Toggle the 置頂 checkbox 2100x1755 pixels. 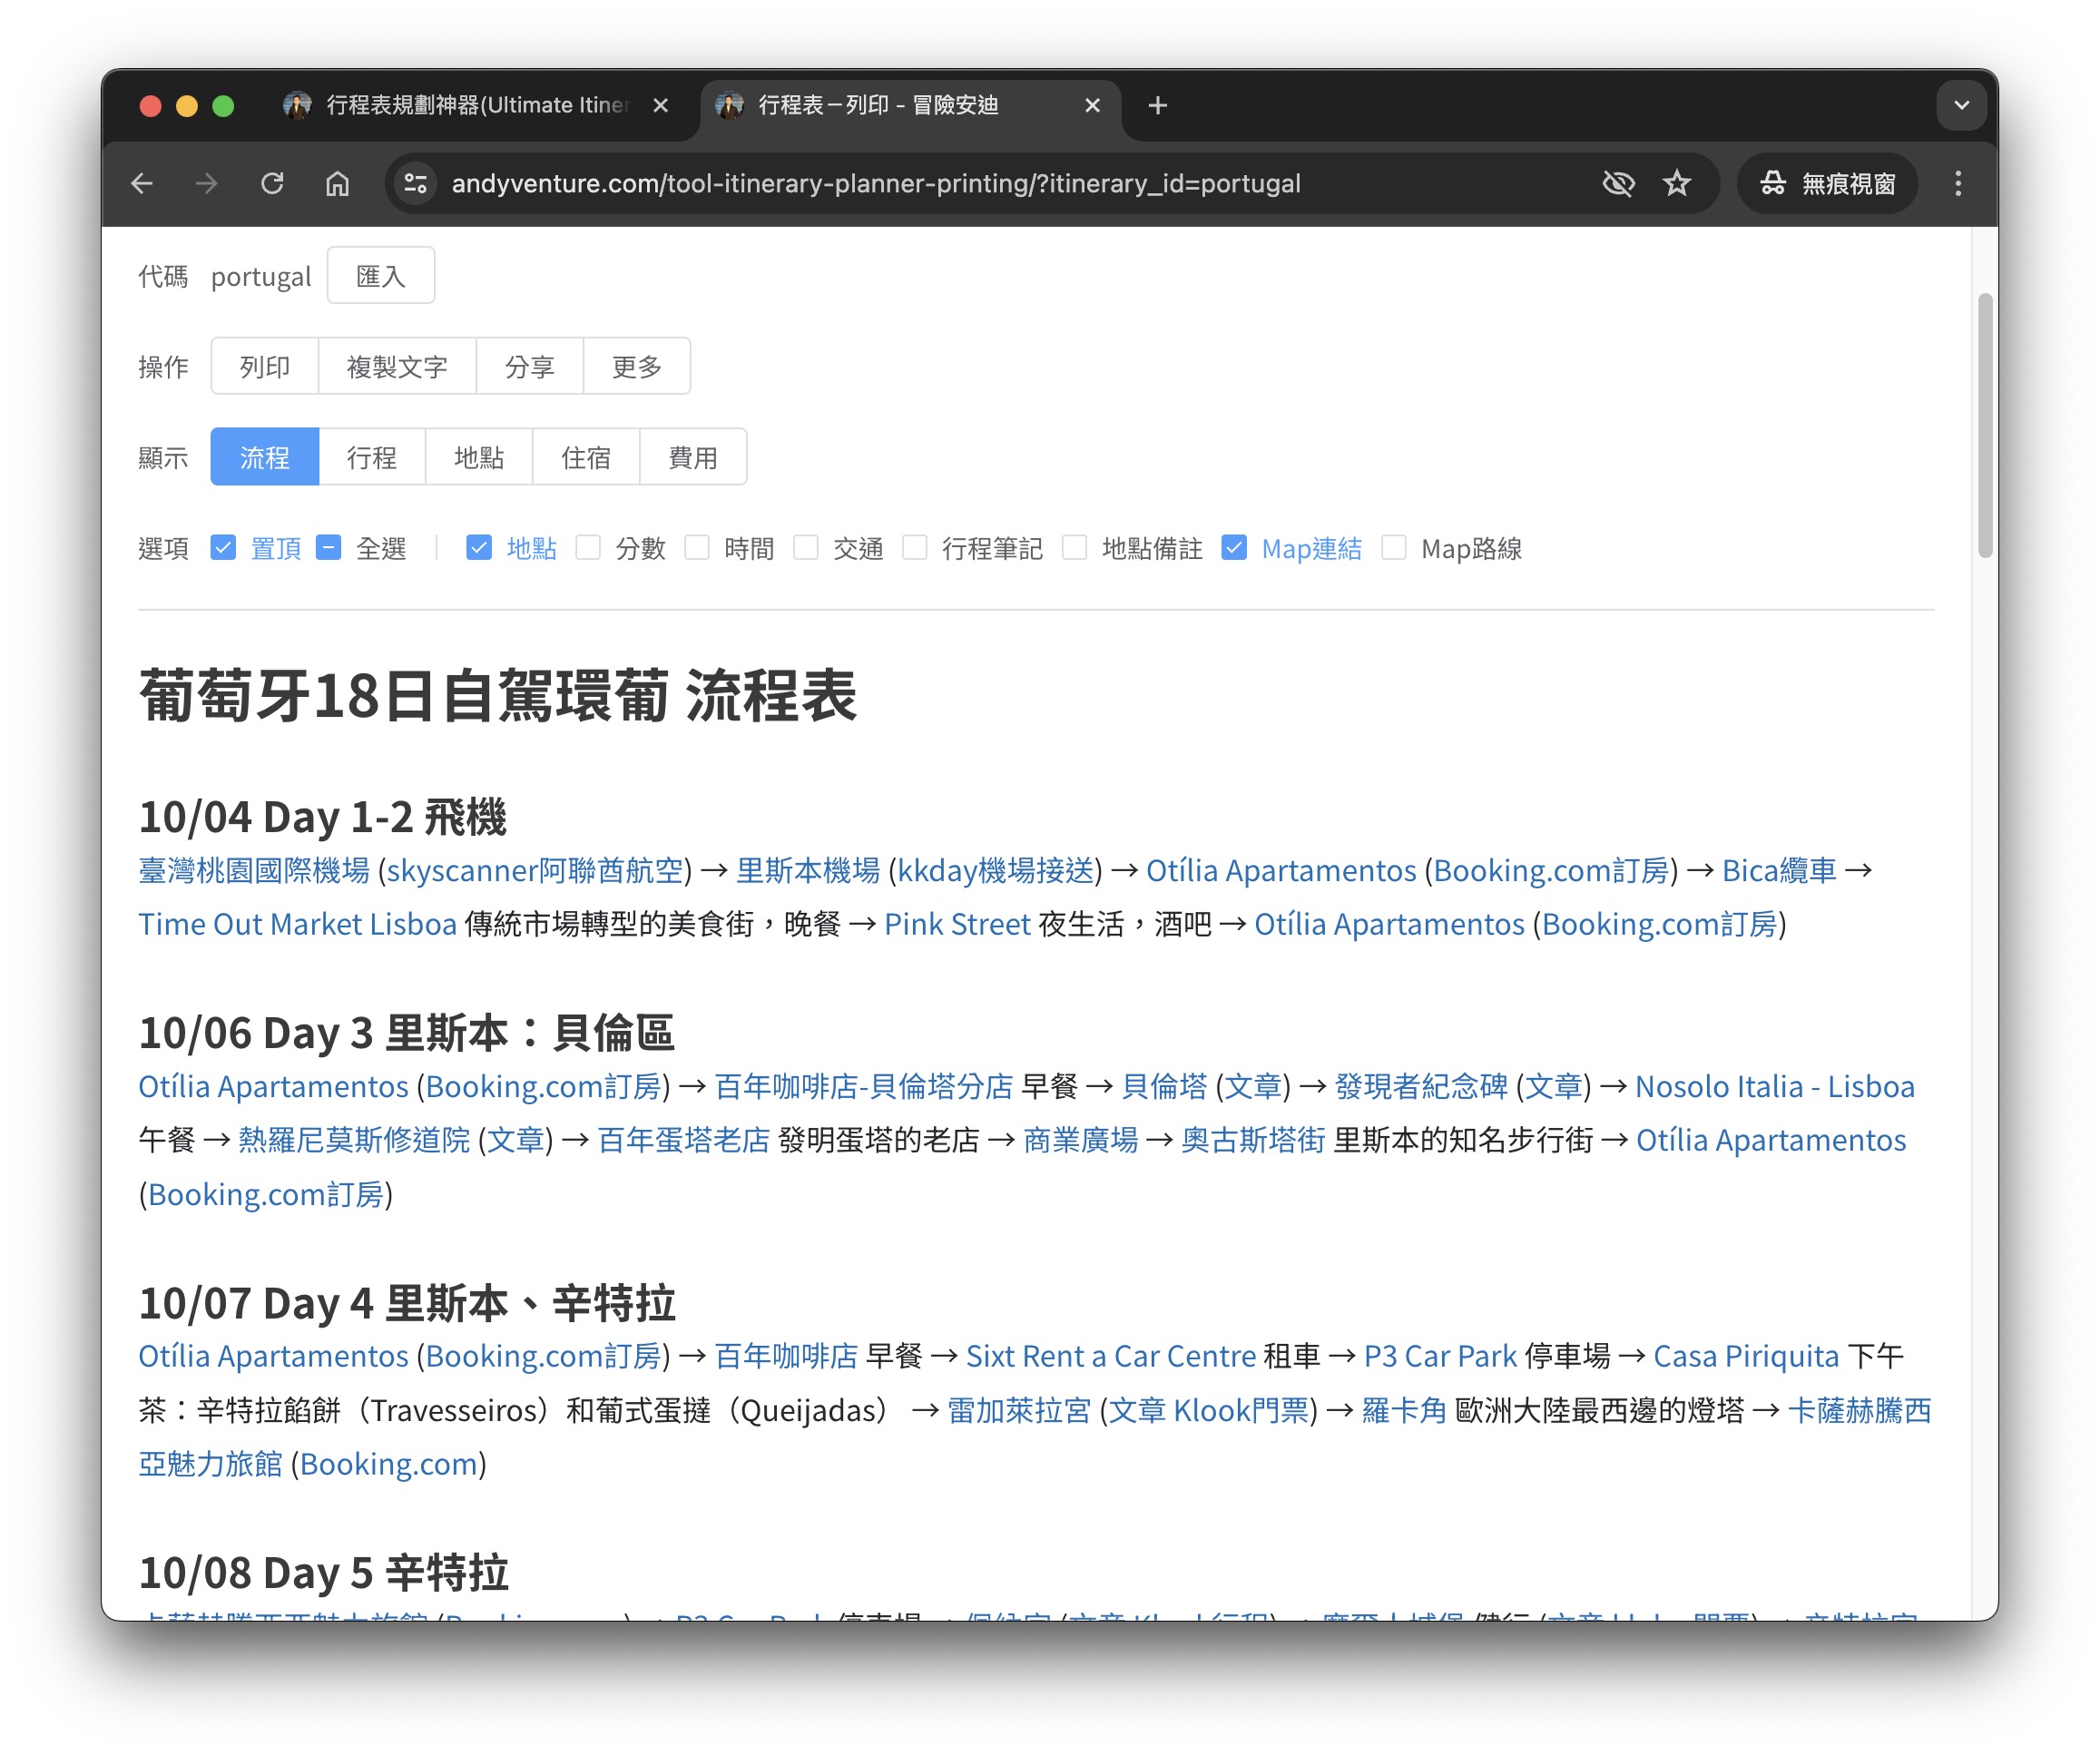click(x=223, y=548)
